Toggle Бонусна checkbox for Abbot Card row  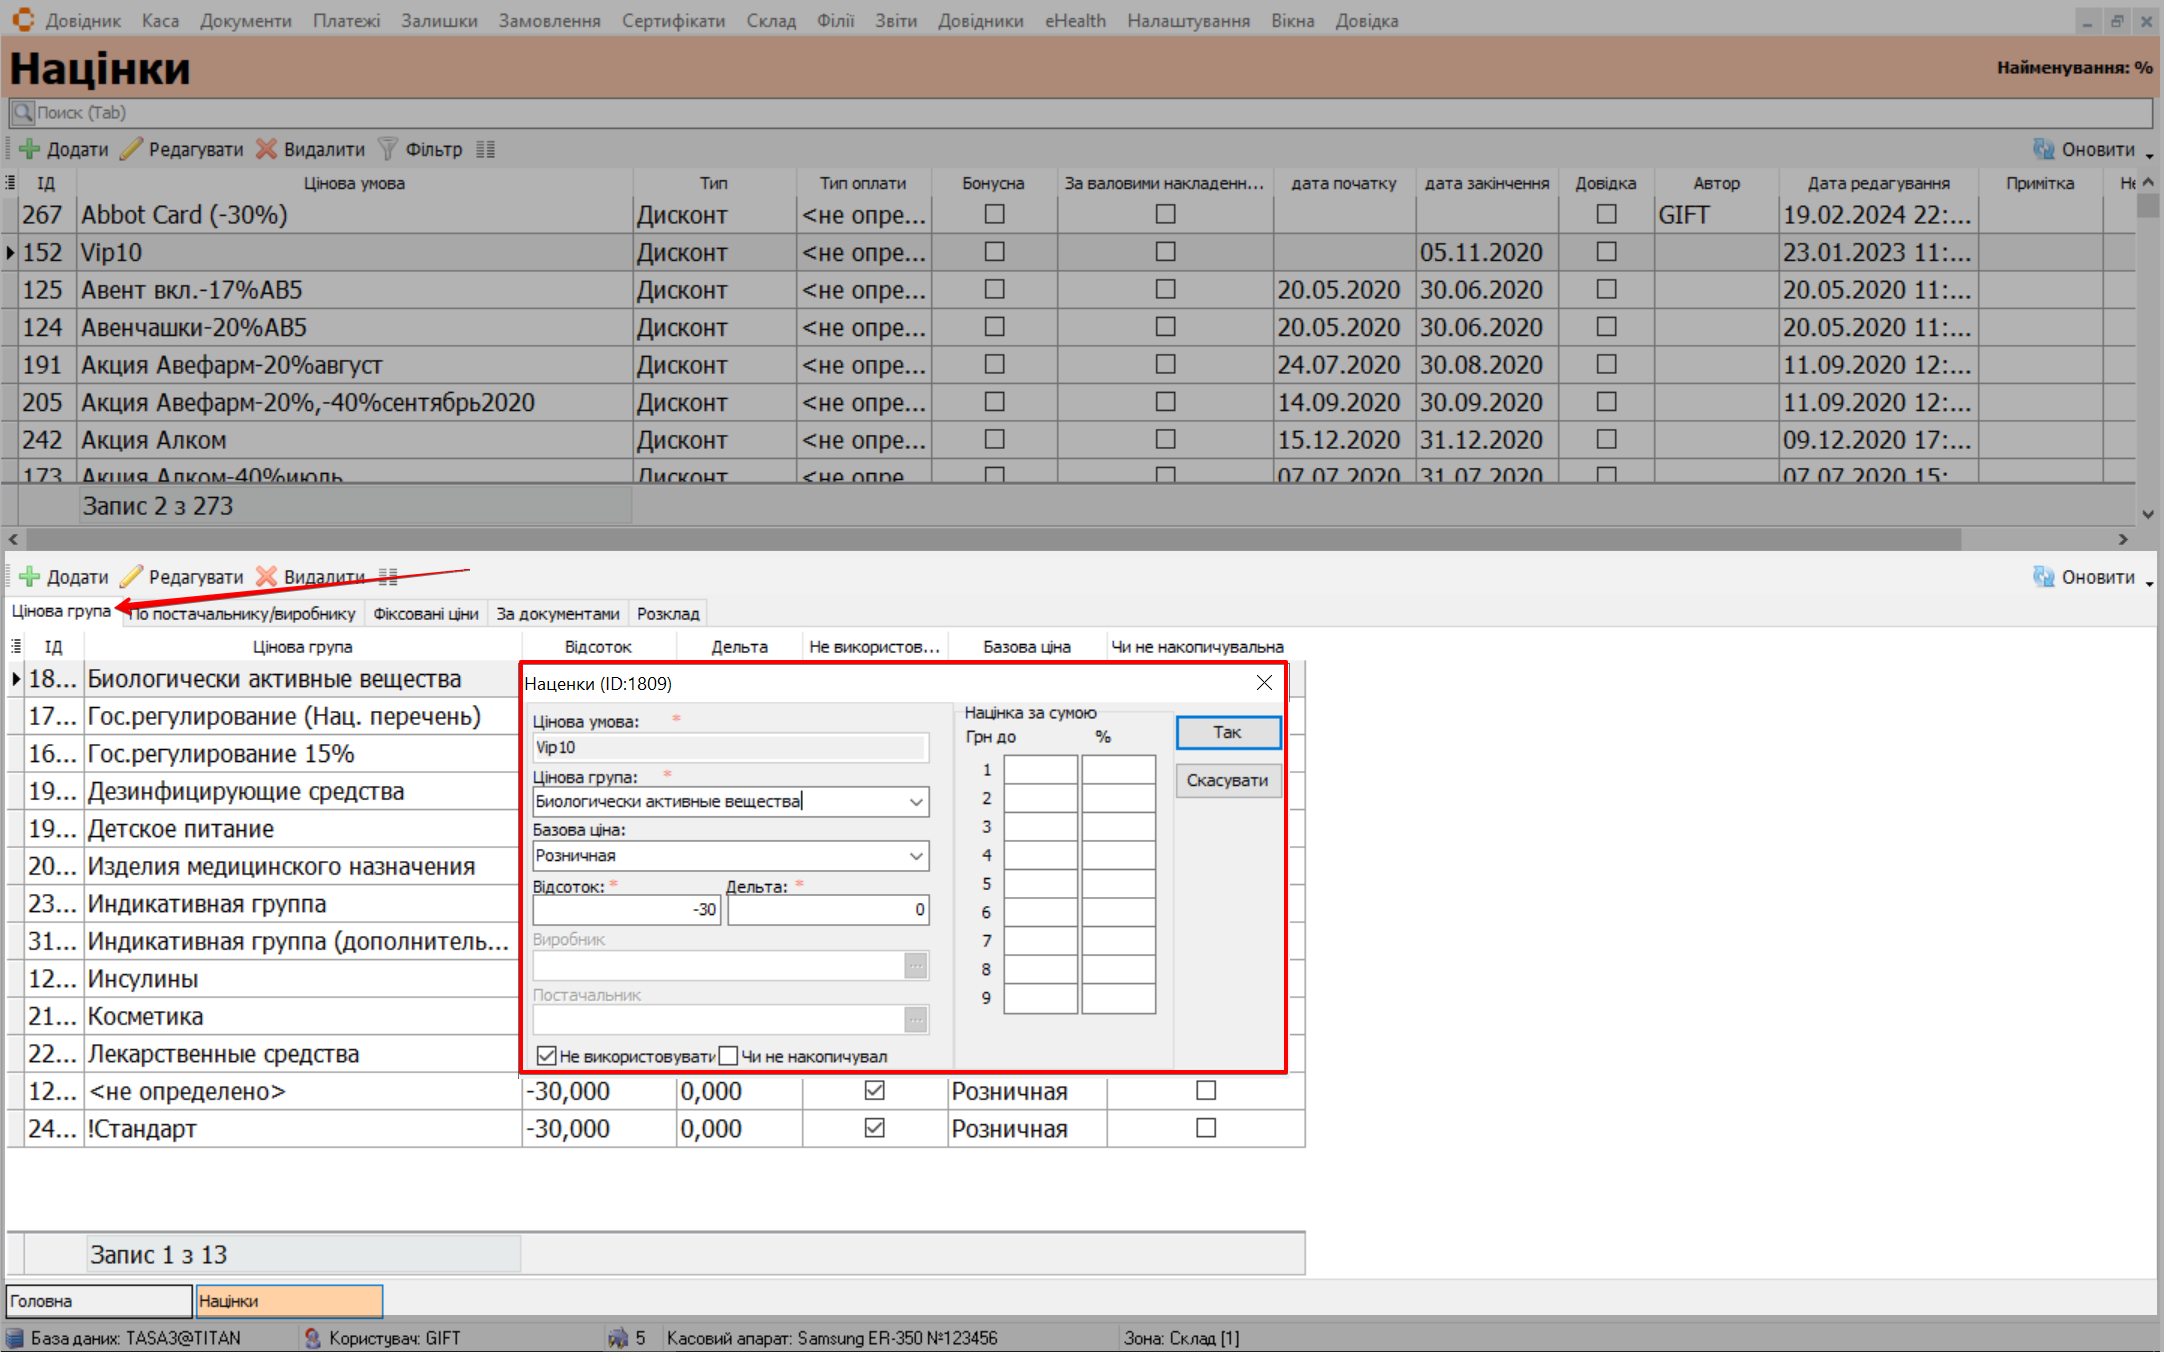[994, 214]
